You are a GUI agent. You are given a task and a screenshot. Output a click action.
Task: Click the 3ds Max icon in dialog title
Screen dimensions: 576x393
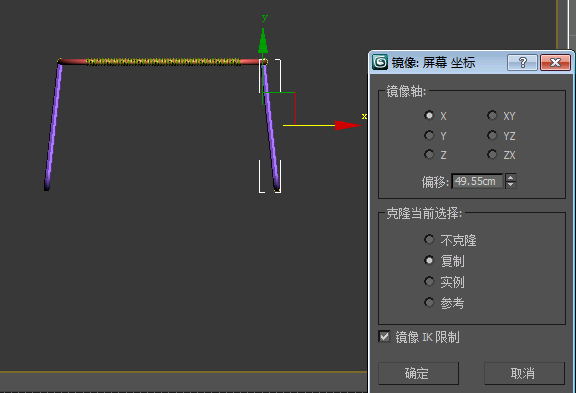coord(380,62)
